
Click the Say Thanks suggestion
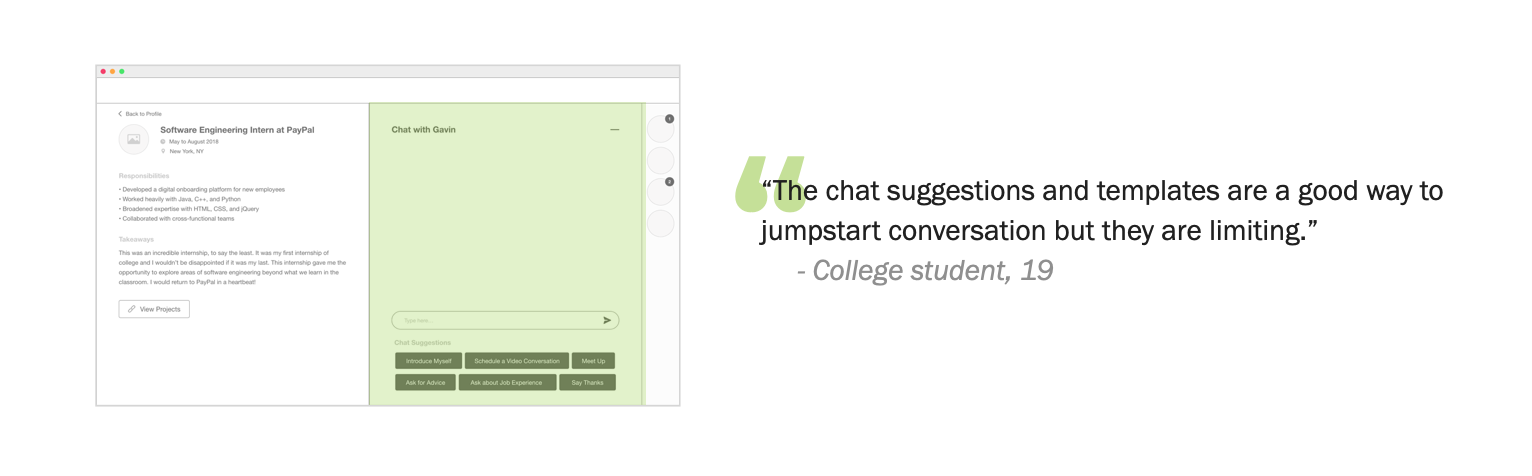(588, 382)
